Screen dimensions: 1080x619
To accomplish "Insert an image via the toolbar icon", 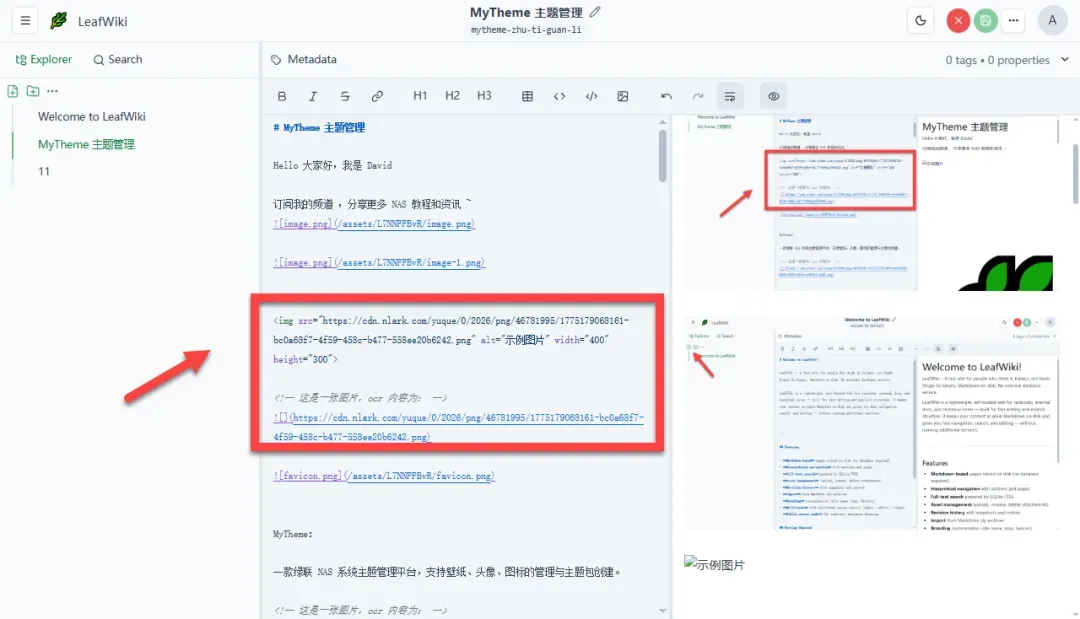I will (623, 96).
